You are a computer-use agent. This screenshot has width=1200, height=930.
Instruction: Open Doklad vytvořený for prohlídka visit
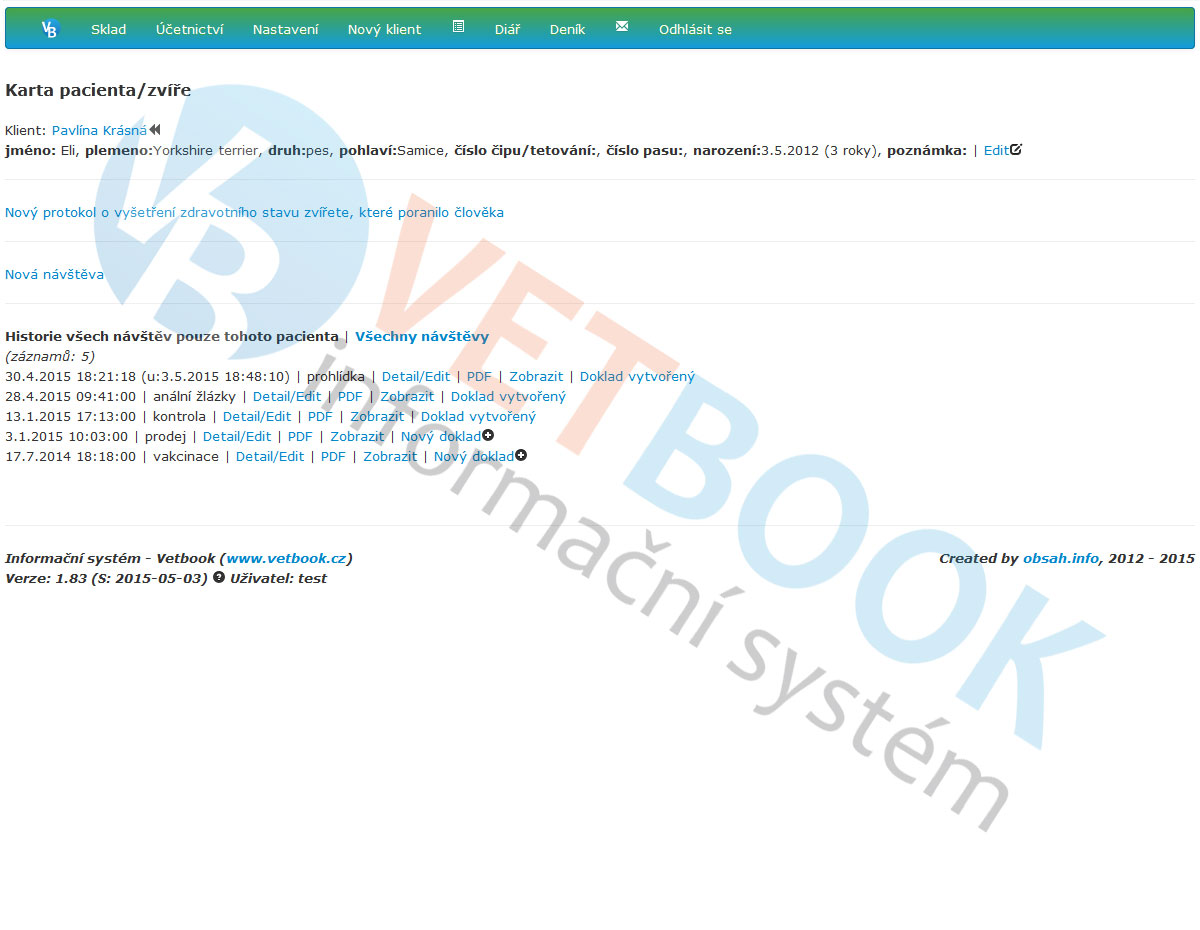pos(637,376)
